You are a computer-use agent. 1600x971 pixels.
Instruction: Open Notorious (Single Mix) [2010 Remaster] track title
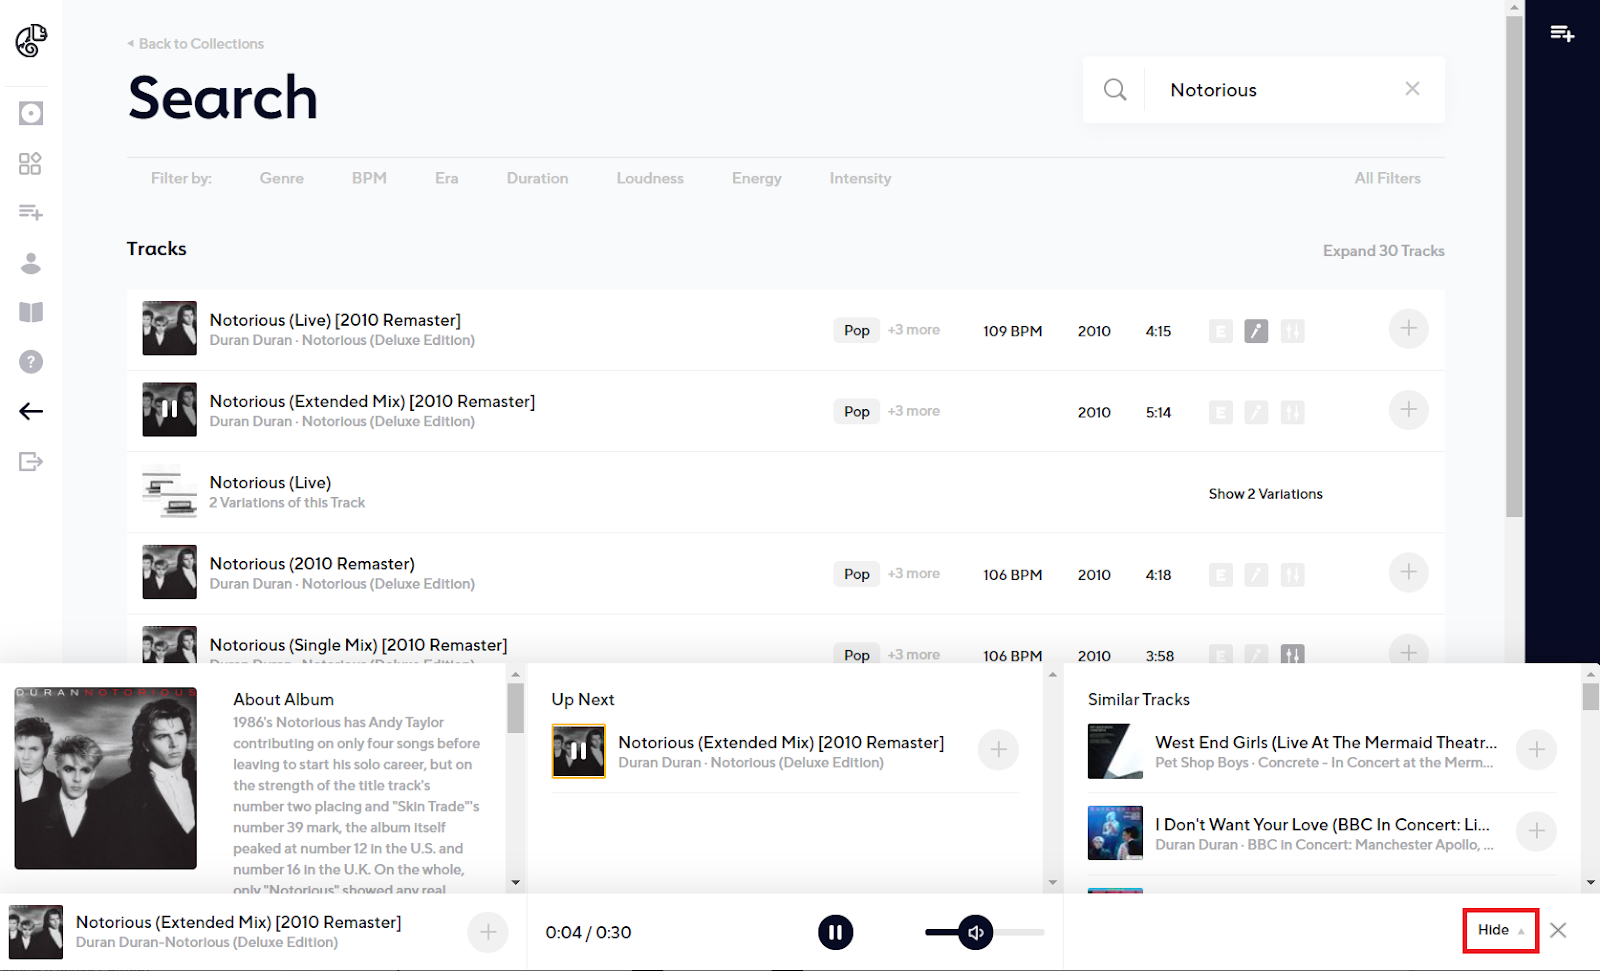(358, 645)
